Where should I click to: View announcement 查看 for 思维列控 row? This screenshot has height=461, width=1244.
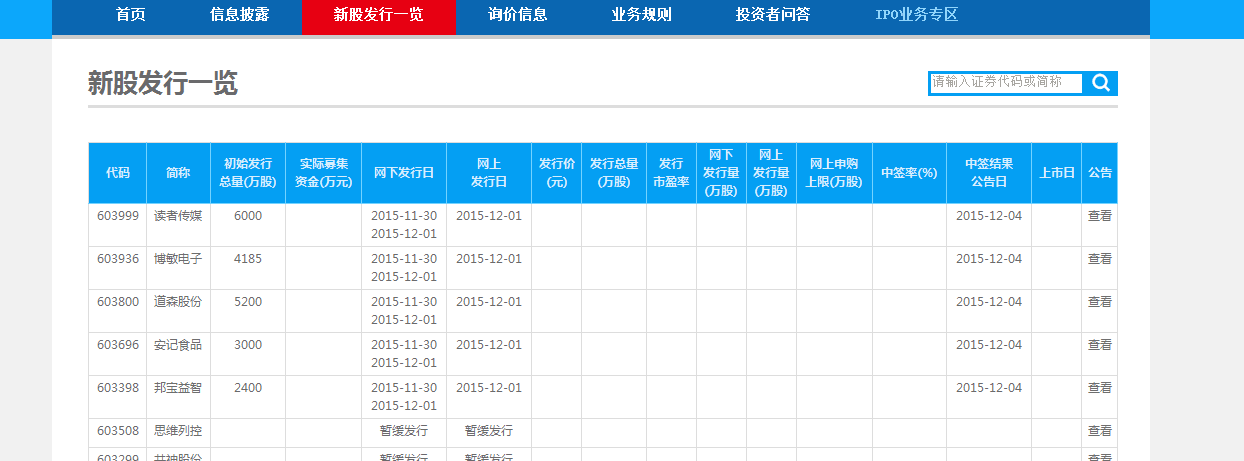pyautogui.click(x=1100, y=431)
